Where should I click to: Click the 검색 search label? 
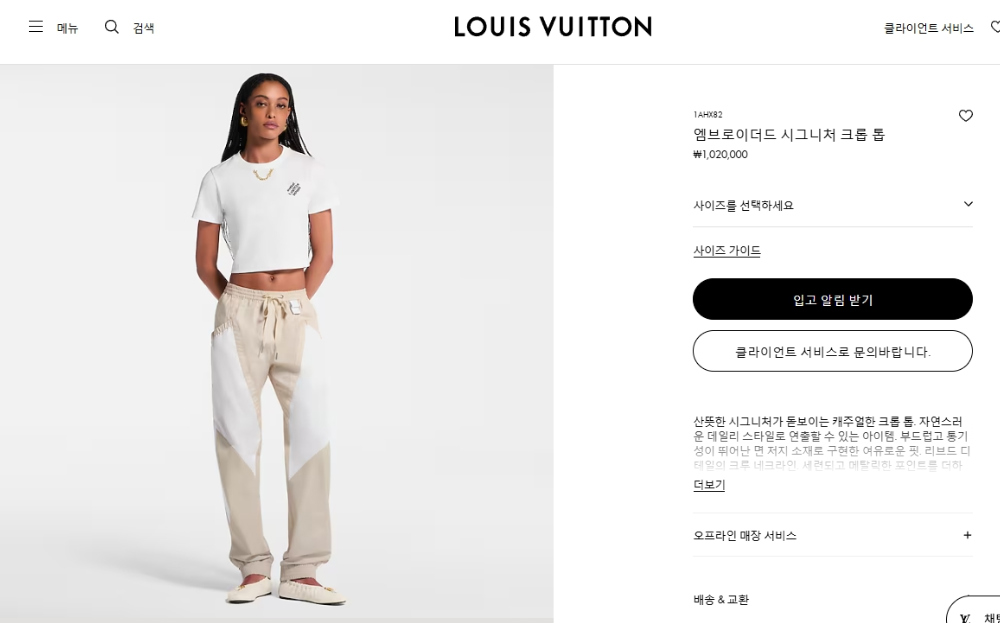coord(143,28)
